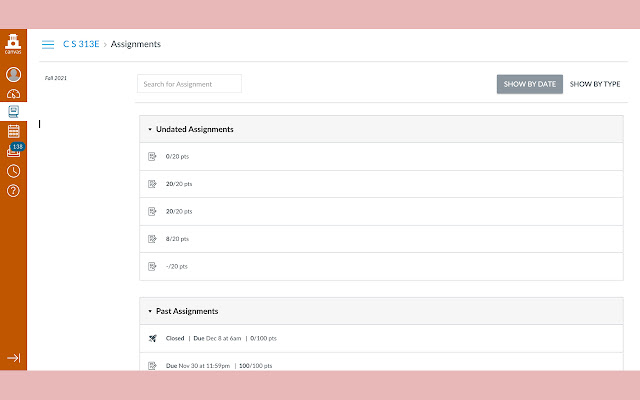Screen dimensions: 640x400
Task: Open the Calendar grid icon
Action: (13, 131)
